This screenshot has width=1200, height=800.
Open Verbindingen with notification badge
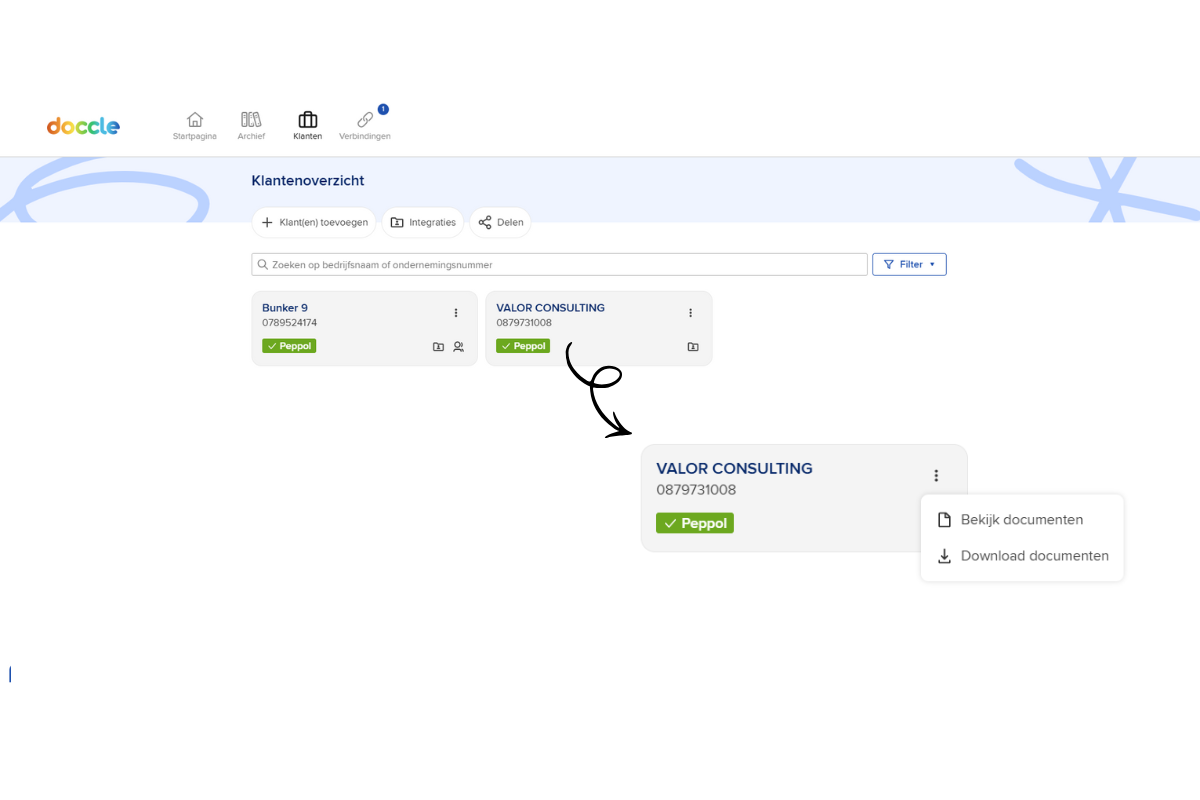(x=365, y=126)
